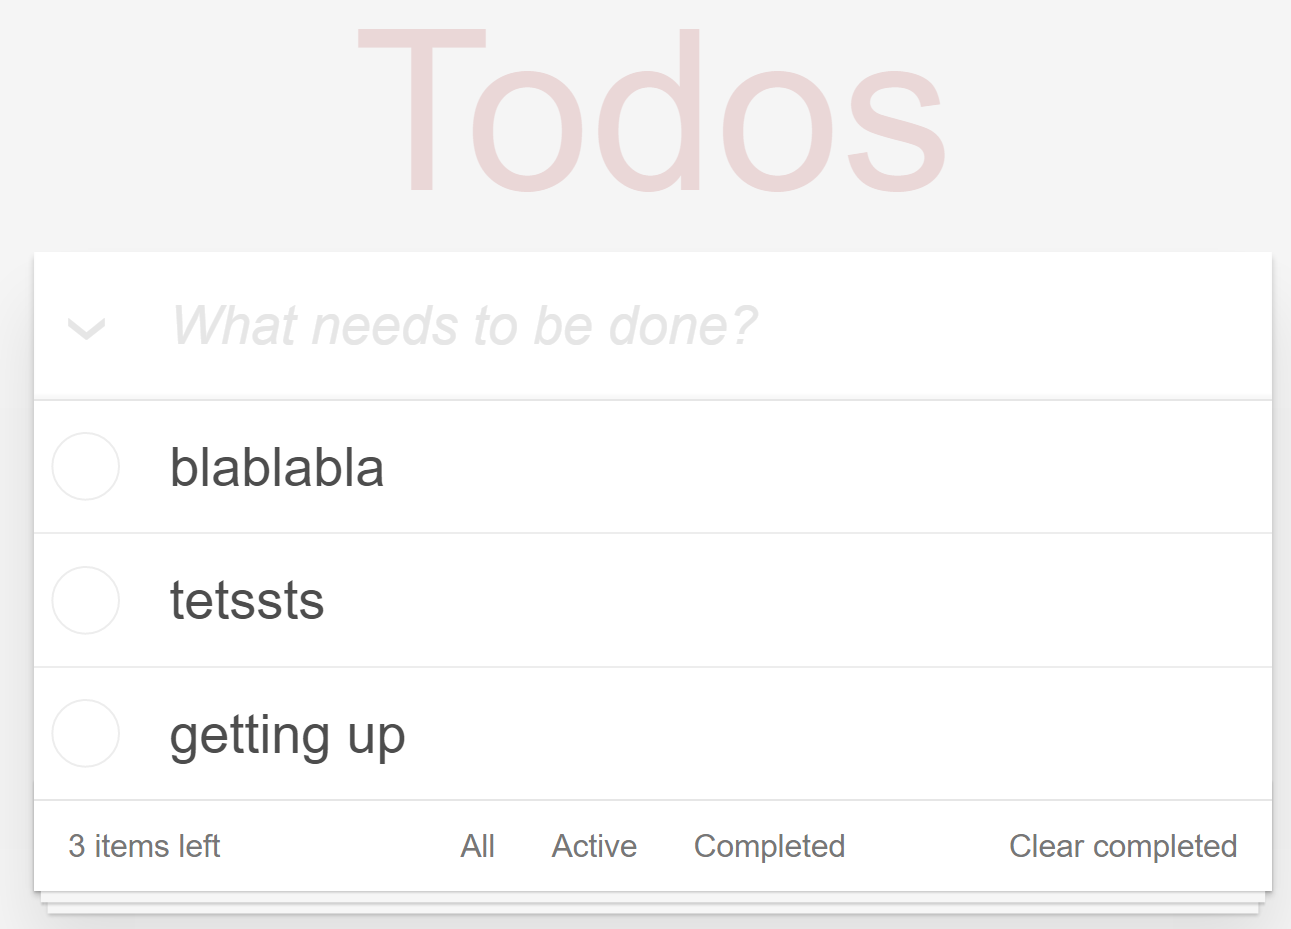The height and width of the screenshot is (929, 1291).
Task: Toggle the round checkbox in the second todo row
Action: point(86,600)
